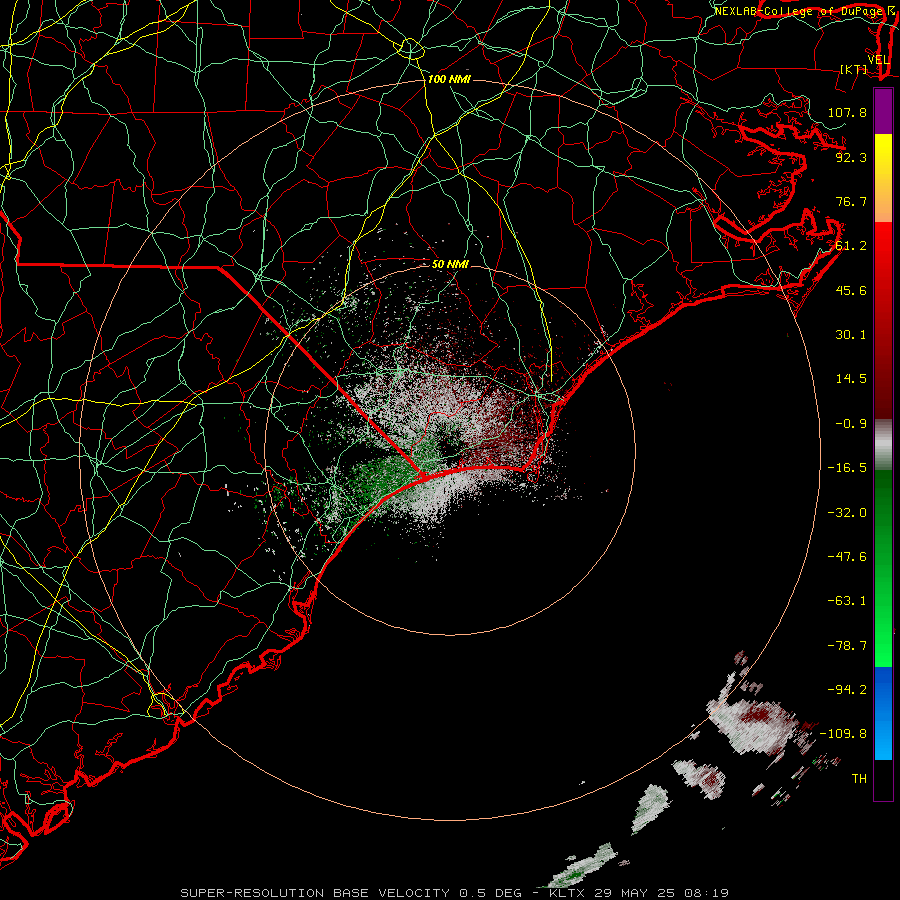Viewport: 900px width, 900px height.
Task: Select the -0.9 scale value
Action: [851, 424]
